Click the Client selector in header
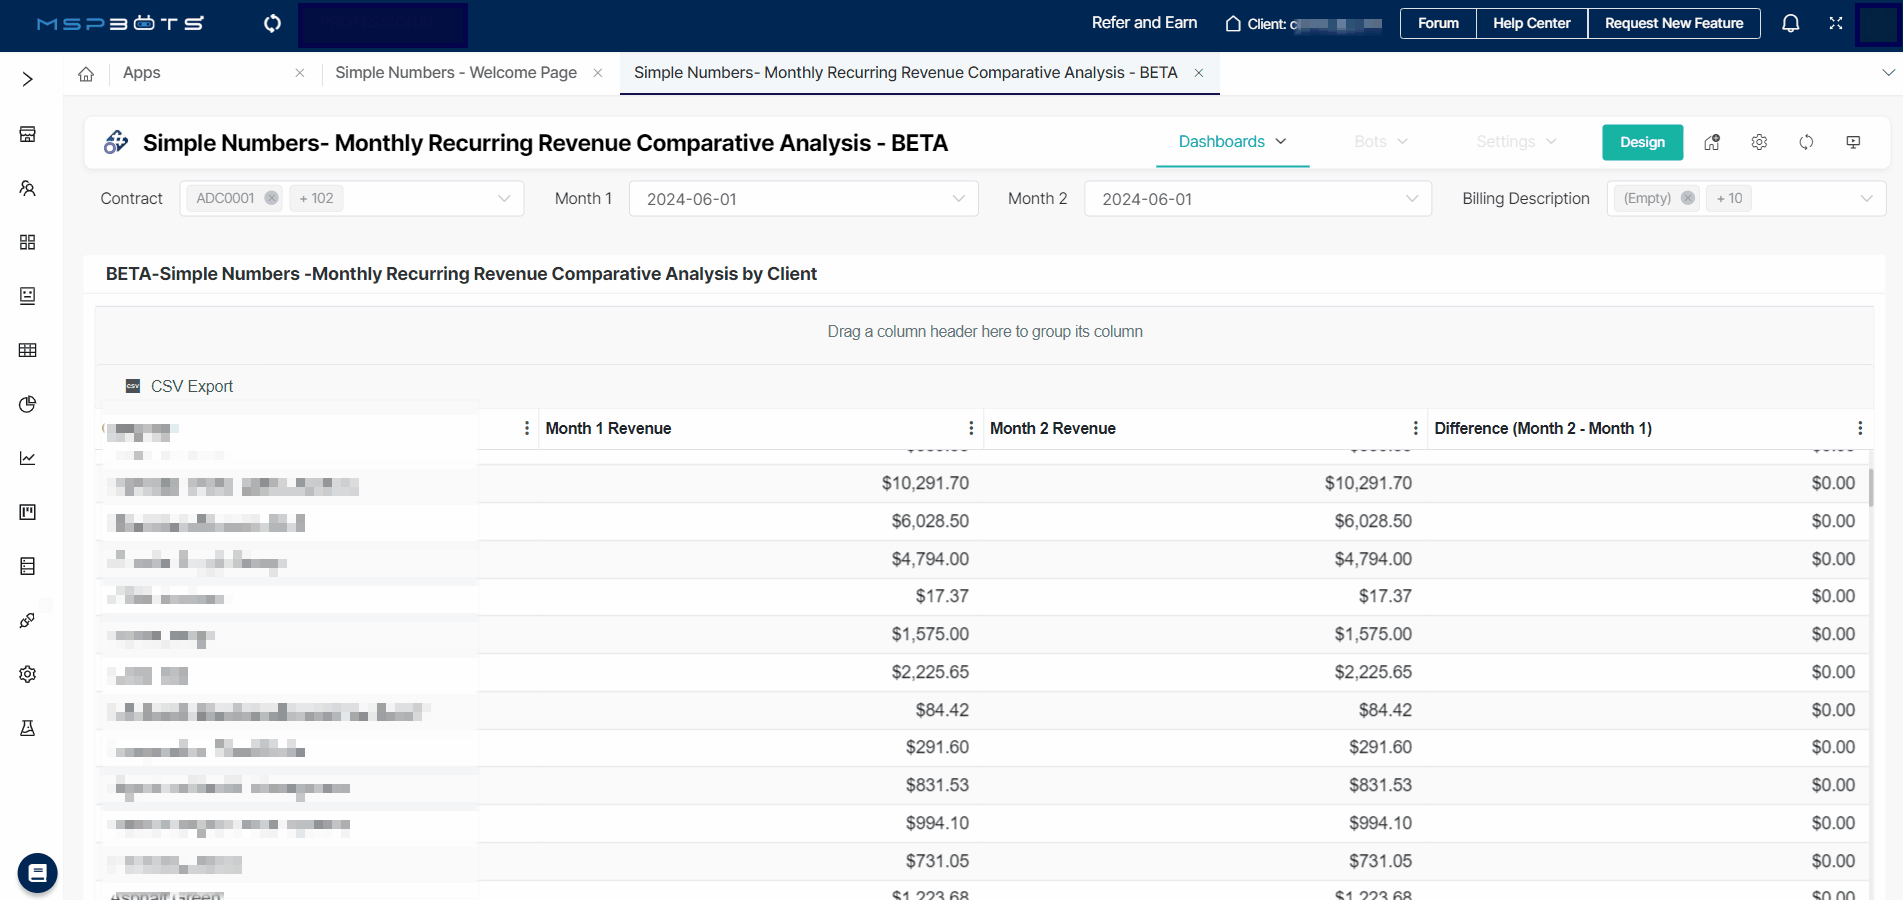 1304,23
